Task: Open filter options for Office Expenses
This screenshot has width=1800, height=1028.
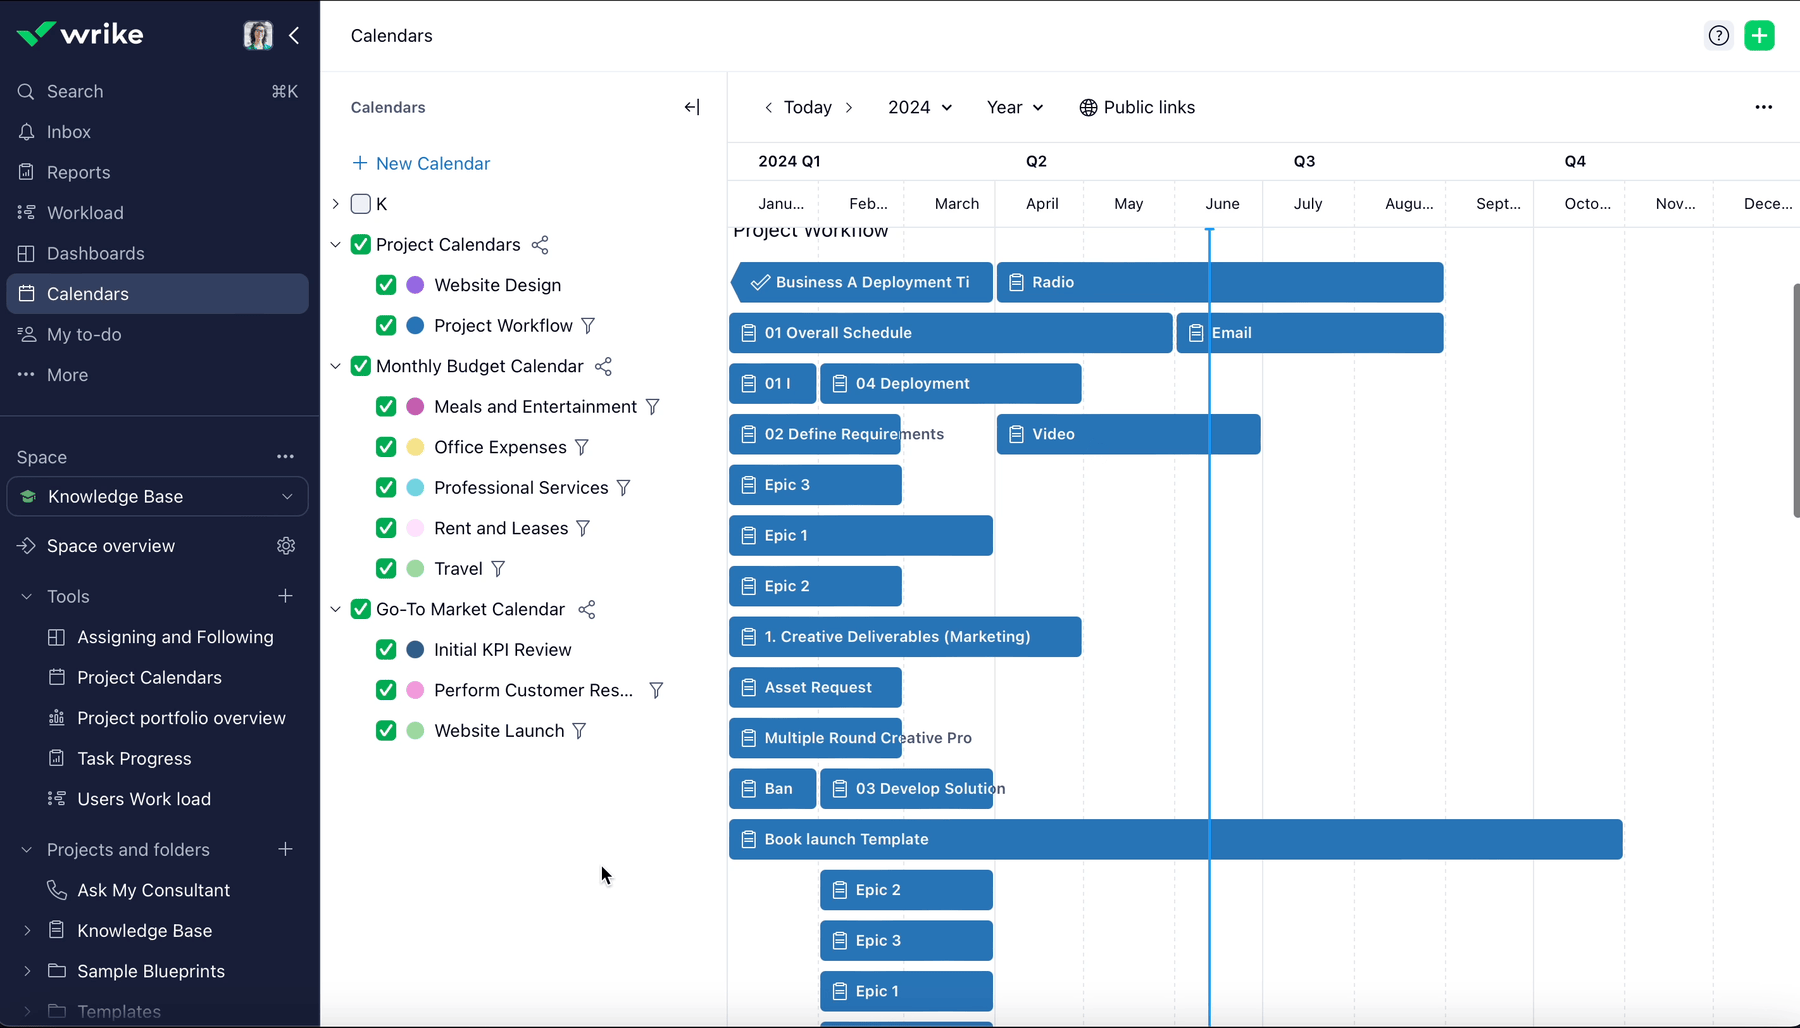Action: (581, 447)
